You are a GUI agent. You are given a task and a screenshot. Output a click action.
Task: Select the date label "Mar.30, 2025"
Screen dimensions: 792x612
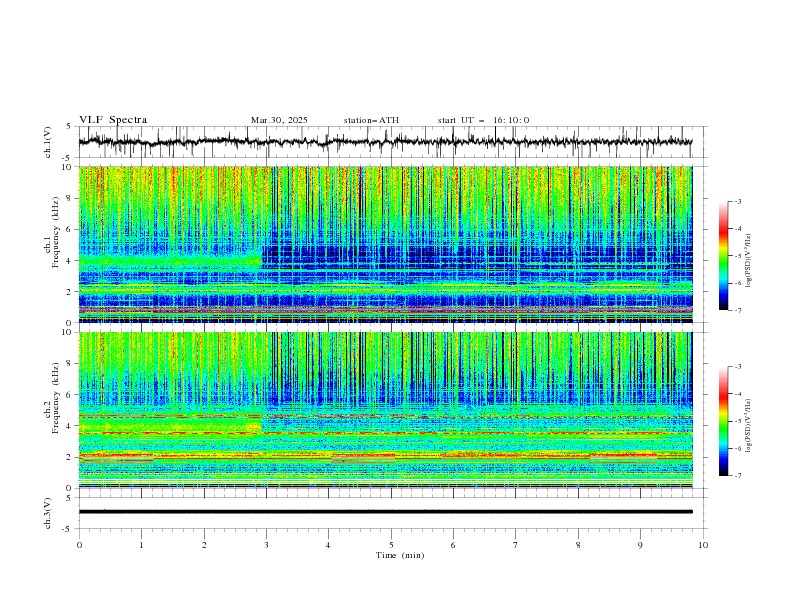click(x=279, y=120)
